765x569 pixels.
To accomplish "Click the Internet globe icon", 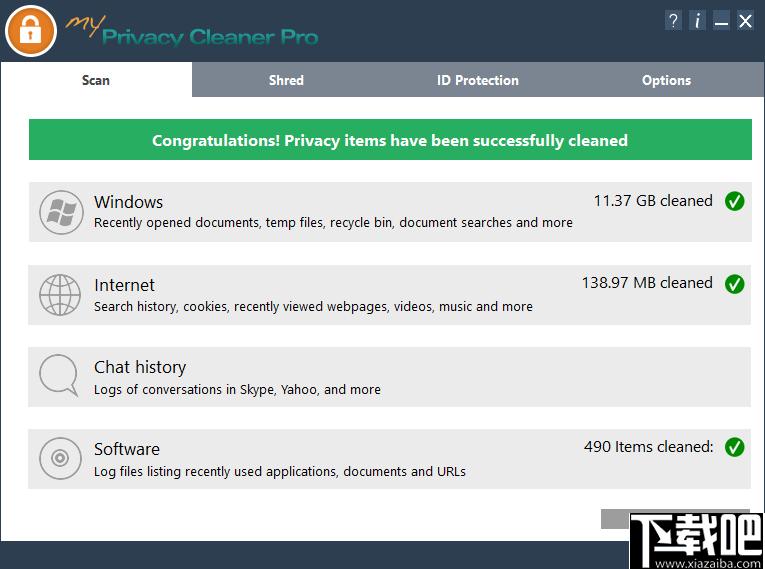I will pyautogui.click(x=59, y=295).
